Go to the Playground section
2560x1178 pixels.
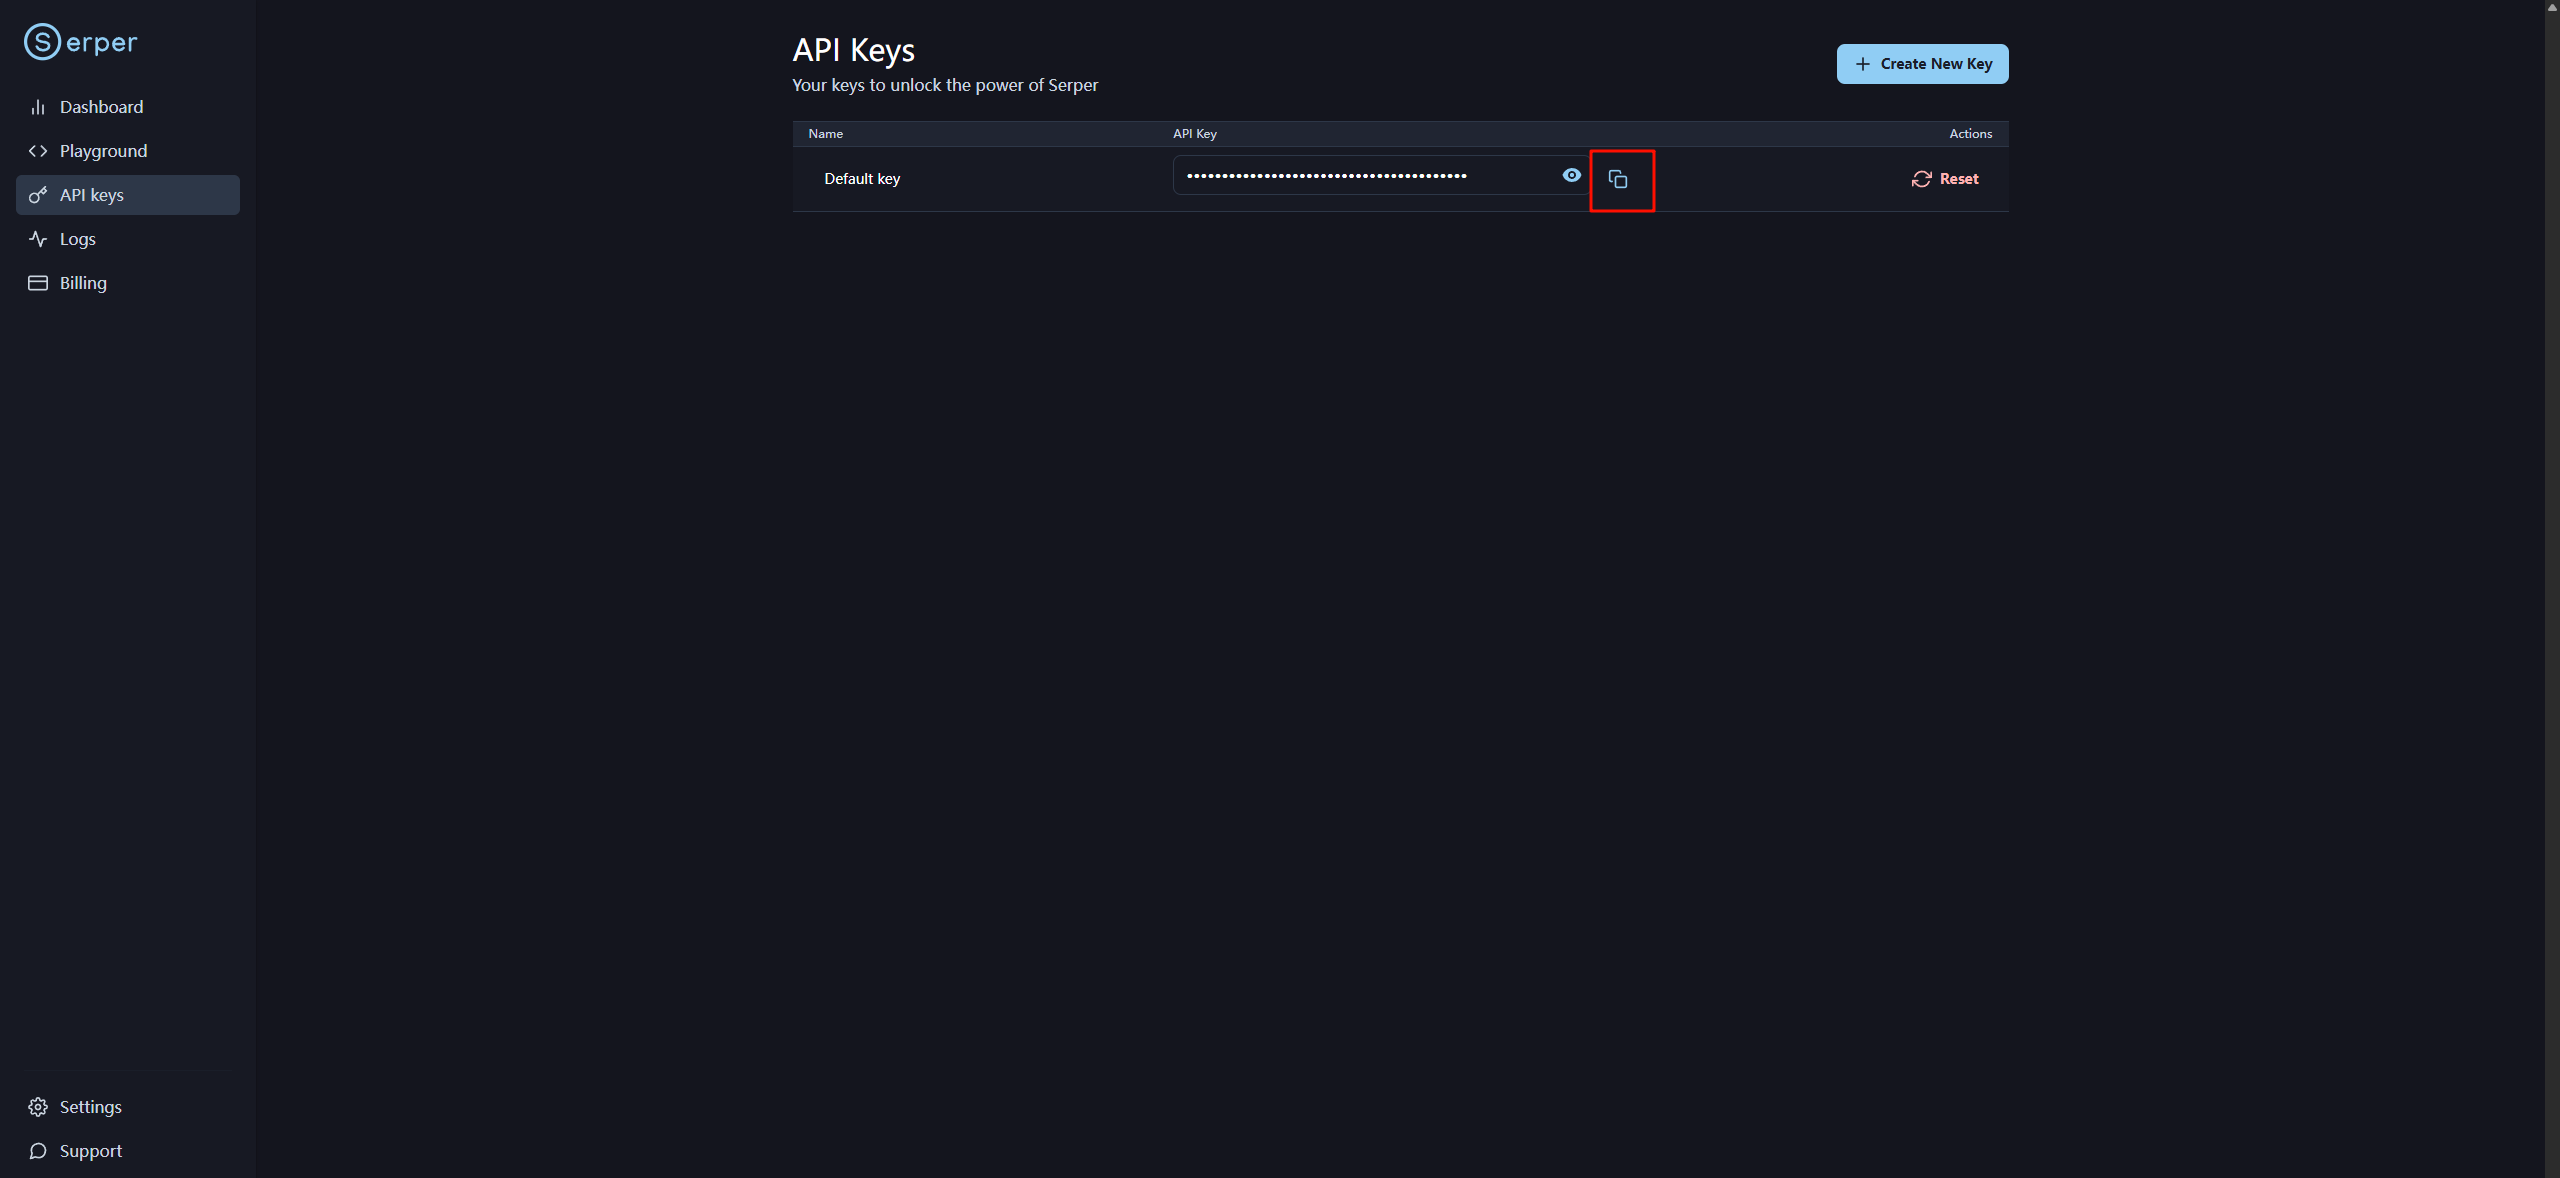coord(103,151)
